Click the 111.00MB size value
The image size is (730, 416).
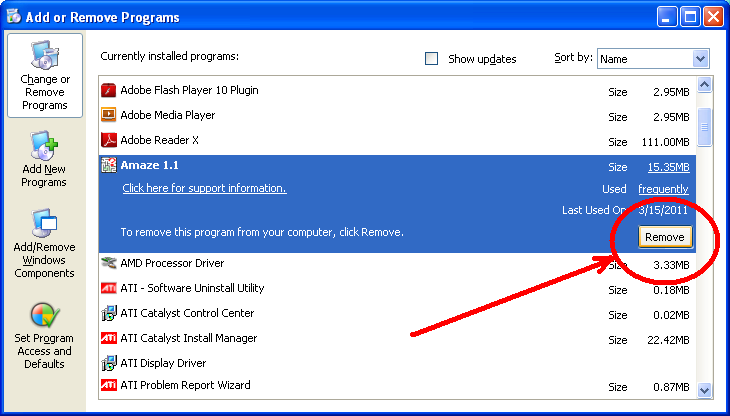click(665, 142)
